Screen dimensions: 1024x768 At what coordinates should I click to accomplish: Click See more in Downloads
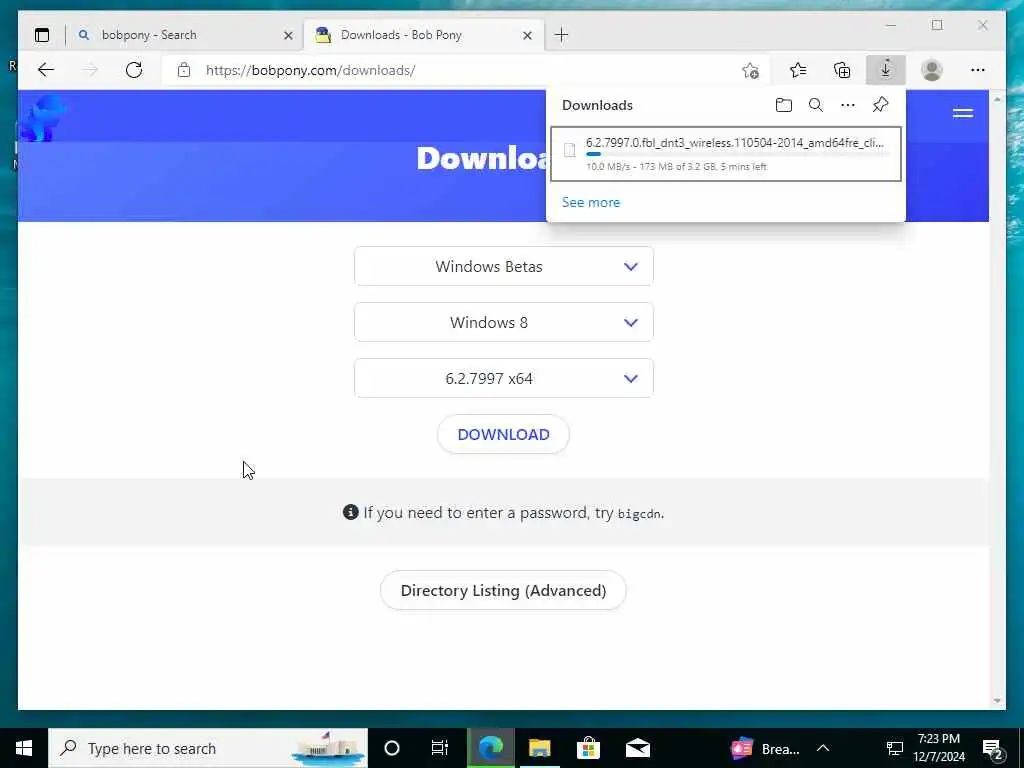click(591, 202)
